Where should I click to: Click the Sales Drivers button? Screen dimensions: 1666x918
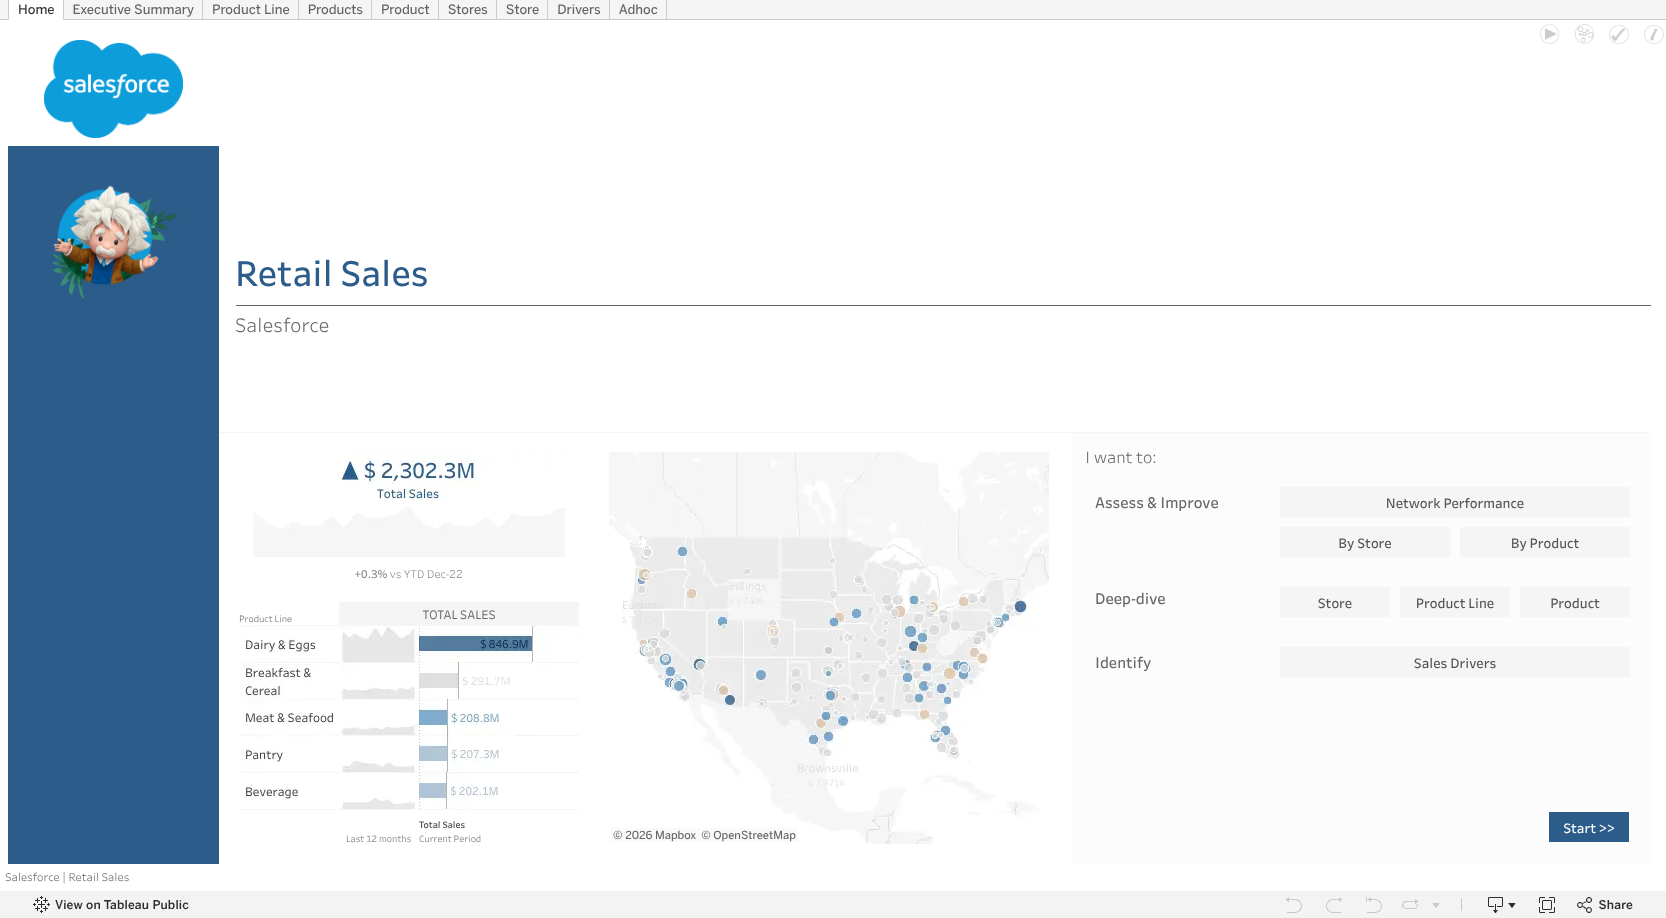[1454, 663]
